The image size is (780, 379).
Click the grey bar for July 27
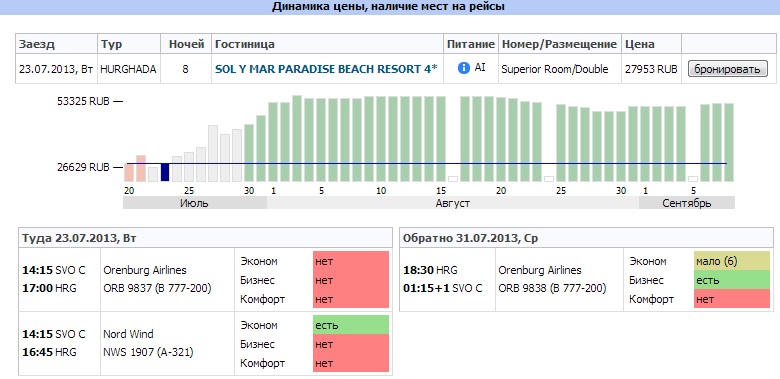click(x=213, y=153)
